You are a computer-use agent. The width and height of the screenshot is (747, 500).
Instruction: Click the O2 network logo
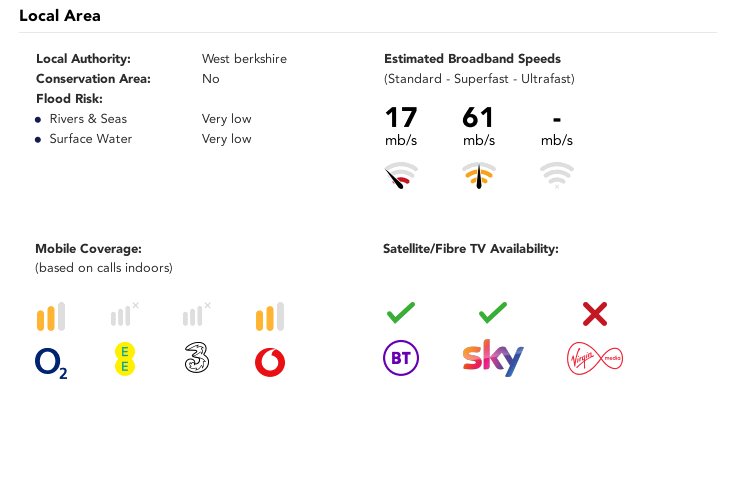coord(51,363)
